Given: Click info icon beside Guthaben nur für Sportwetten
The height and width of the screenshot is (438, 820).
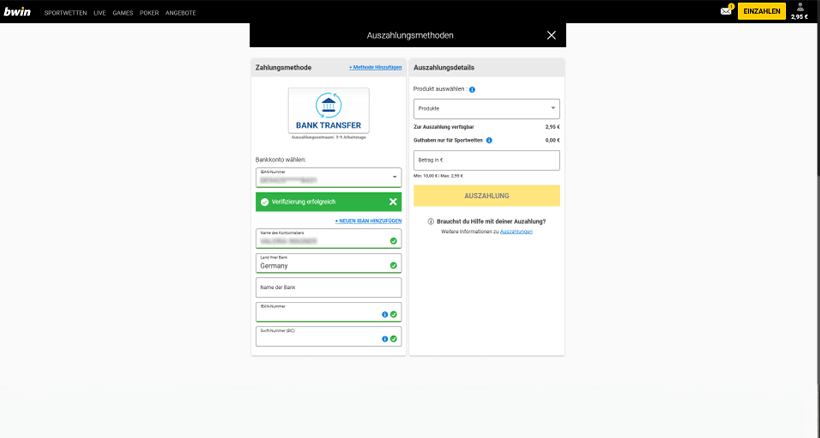Looking at the screenshot, I should 489,140.
